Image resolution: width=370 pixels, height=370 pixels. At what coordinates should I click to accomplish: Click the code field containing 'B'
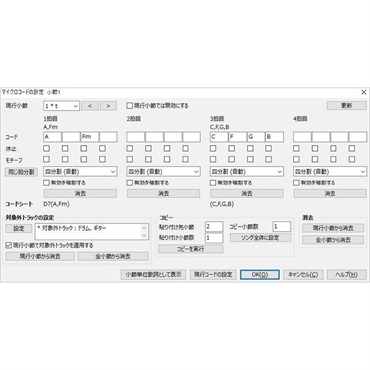(275, 137)
